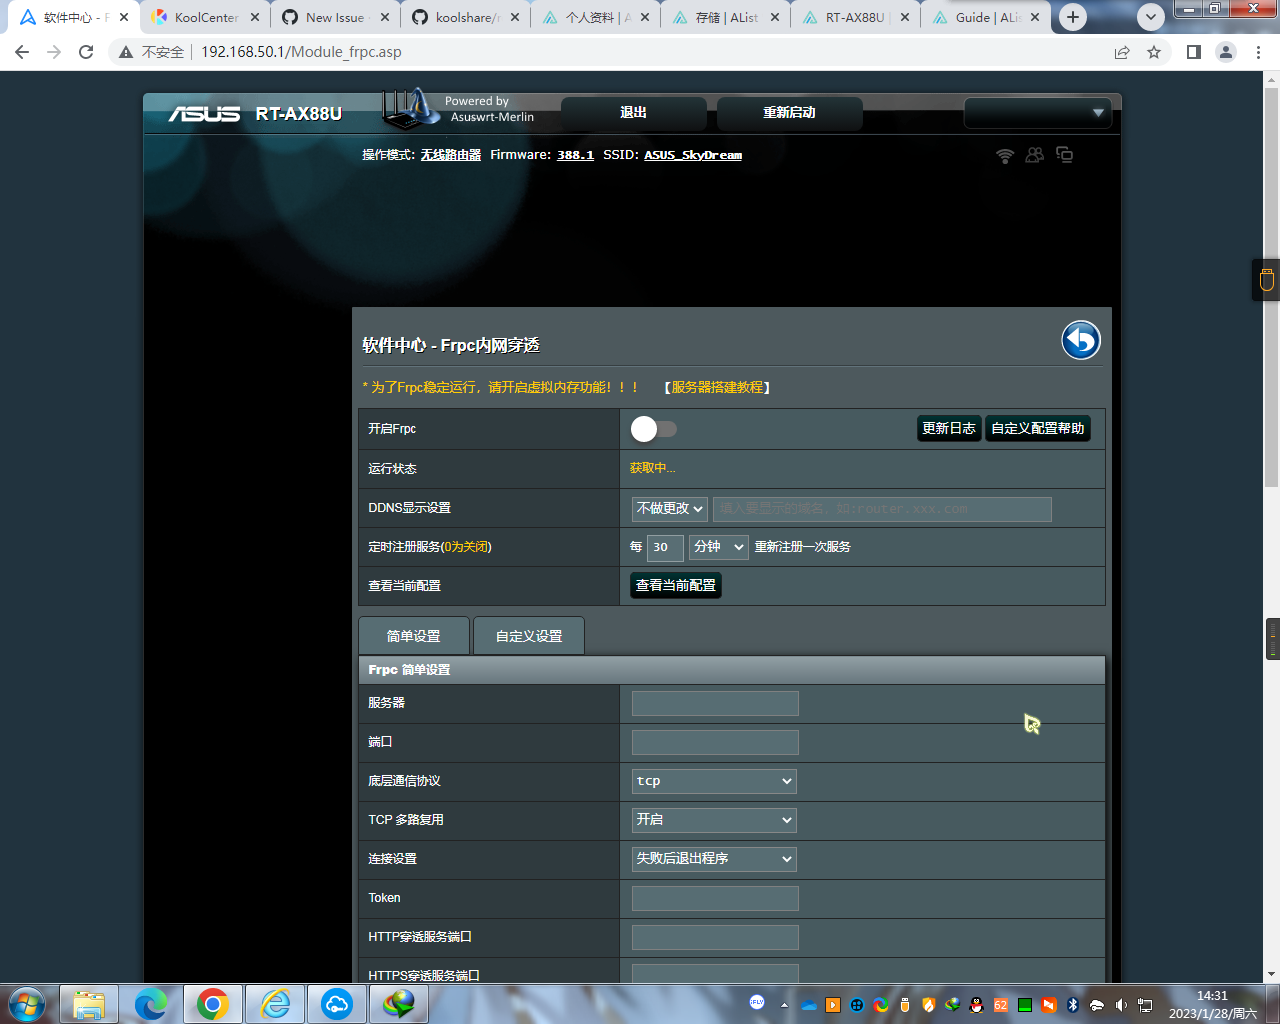Click the WiFi status icon in router header
This screenshot has width=1280, height=1024.
(x=1004, y=155)
